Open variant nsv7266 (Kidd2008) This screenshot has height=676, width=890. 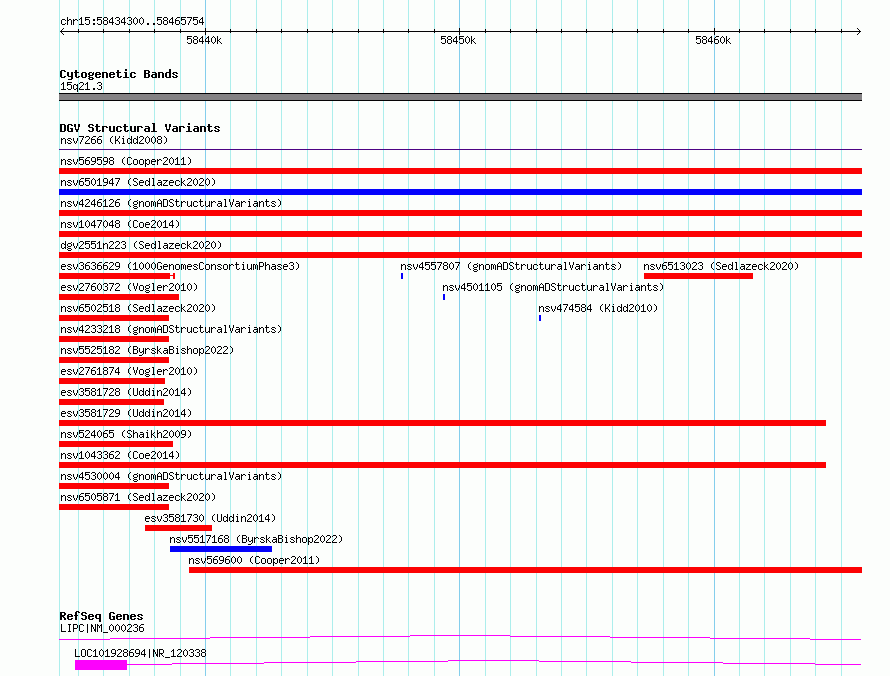pos(114,140)
